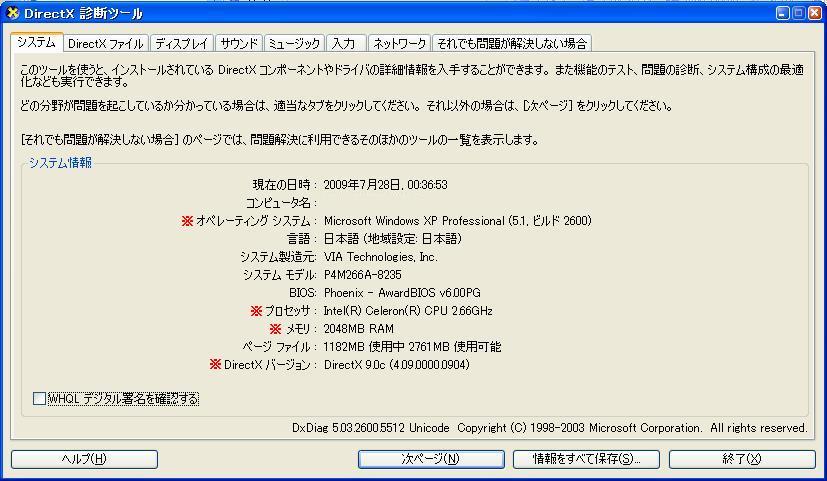Image resolution: width=827 pixels, height=481 pixels.
Task: Exit with the 終了(X) button
Action: click(x=742, y=459)
